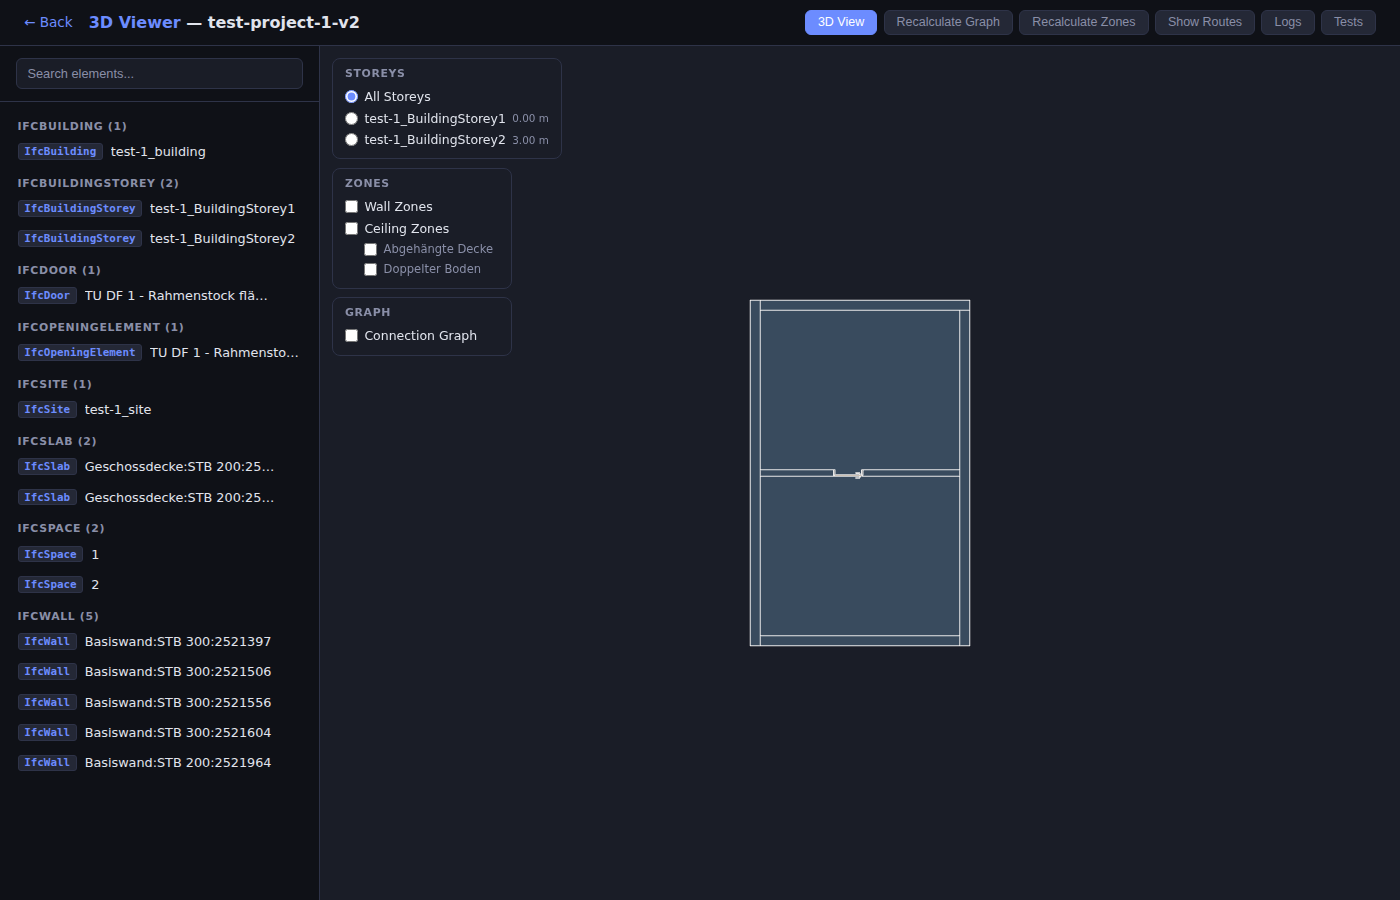Image resolution: width=1400 pixels, height=900 pixels.
Task: Toggle the Doppelter Boden checkbox
Action: [x=371, y=269]
